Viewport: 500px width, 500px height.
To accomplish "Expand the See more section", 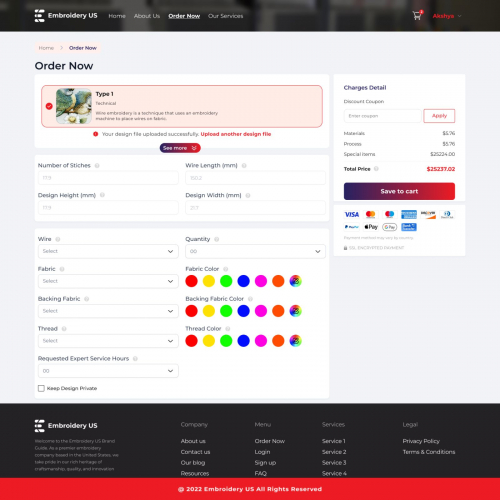I will [180, 148].
